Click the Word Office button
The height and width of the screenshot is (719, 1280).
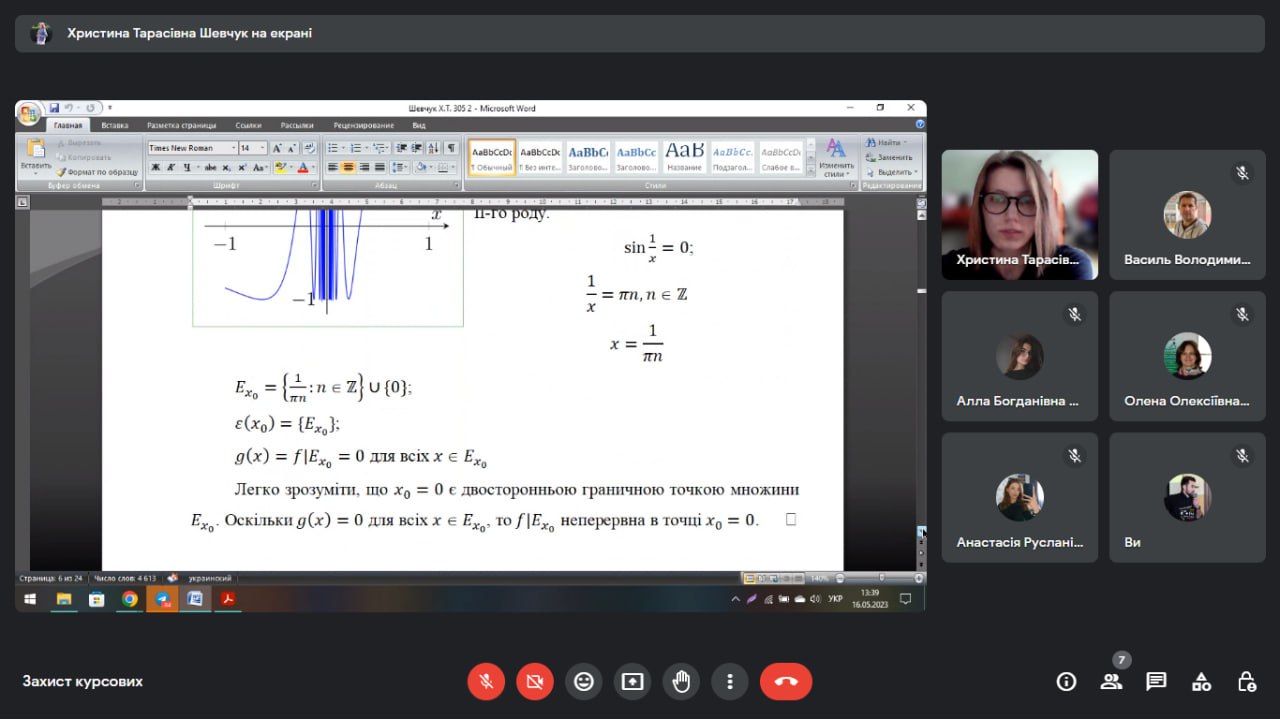click(x=28, y=113)
